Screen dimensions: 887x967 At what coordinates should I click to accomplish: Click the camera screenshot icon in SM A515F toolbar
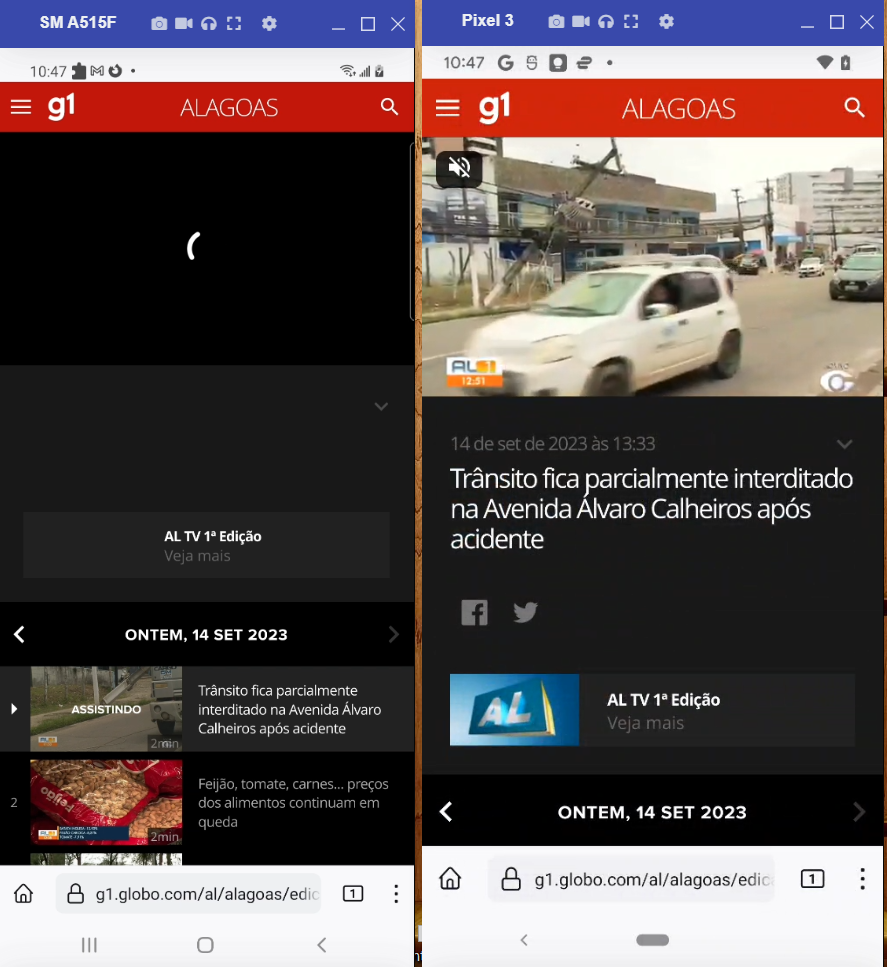[158, 23]
